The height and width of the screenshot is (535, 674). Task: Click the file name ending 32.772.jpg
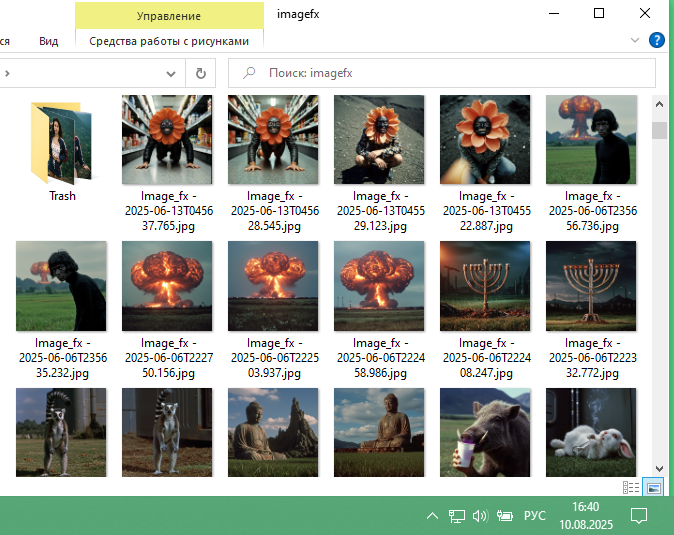click(x=592, y=358)
